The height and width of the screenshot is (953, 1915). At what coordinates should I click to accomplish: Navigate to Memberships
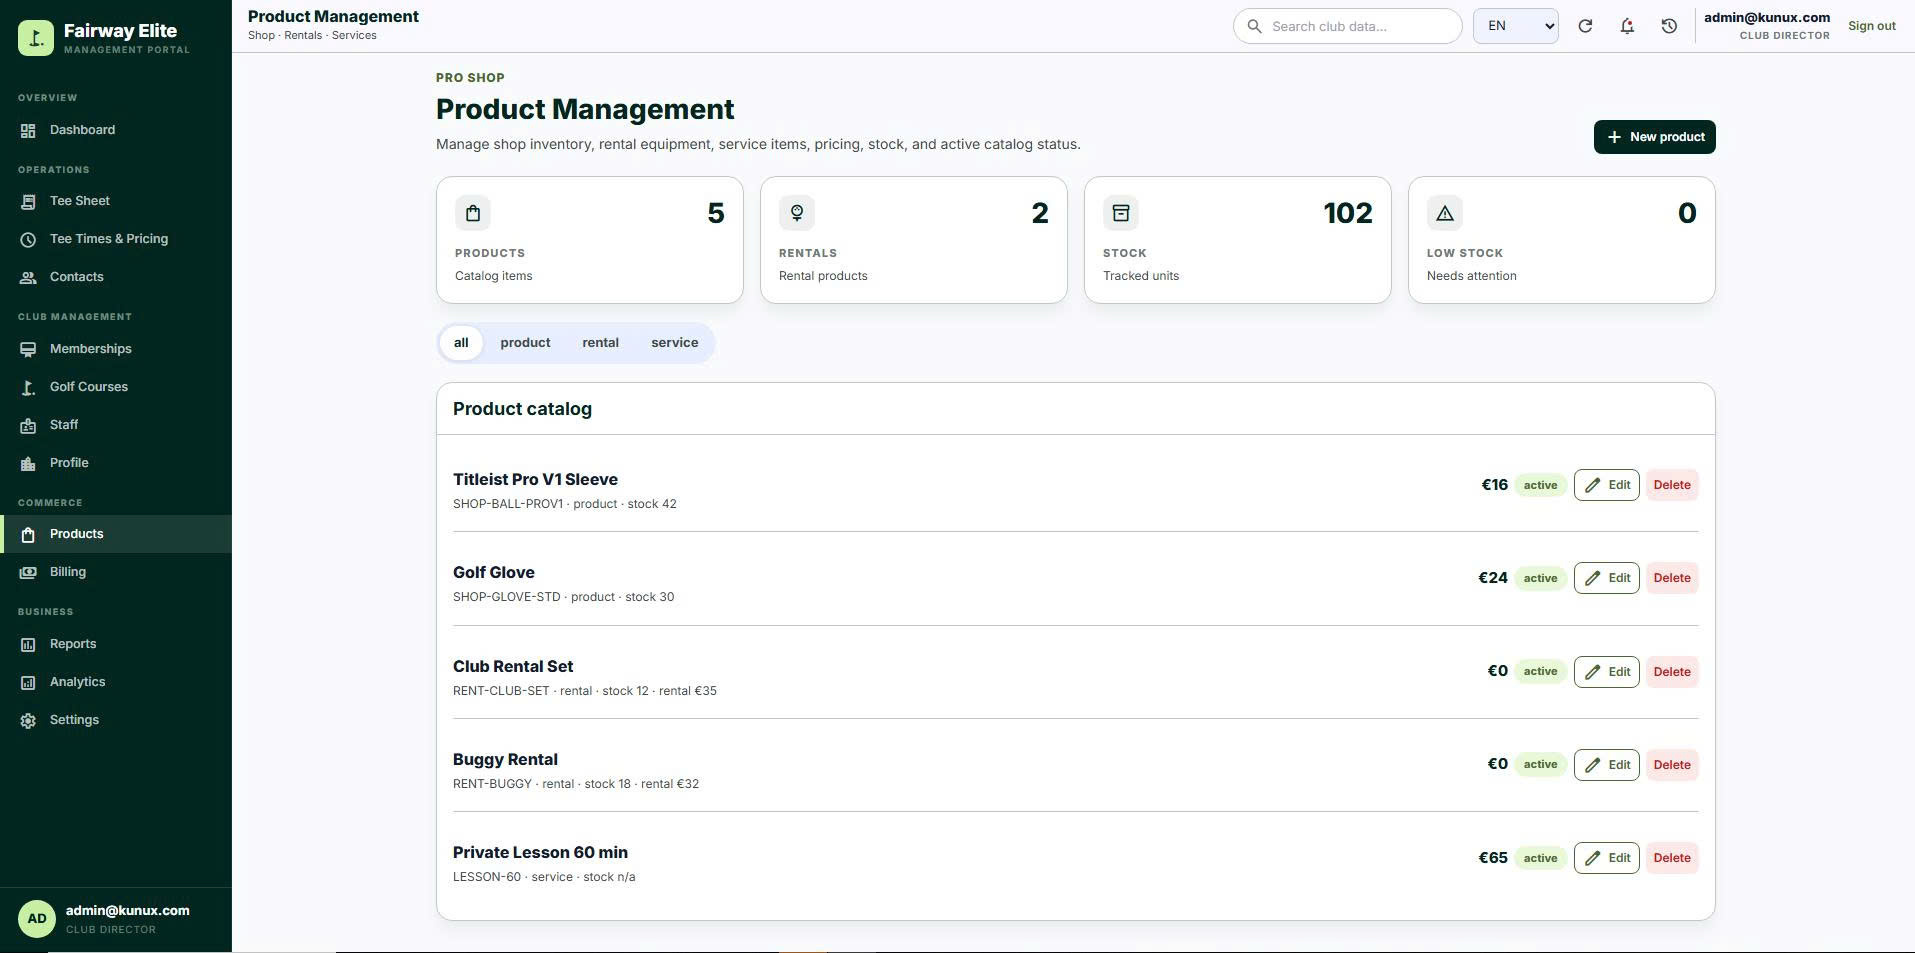pyautogui.click(x=116, y=349)
